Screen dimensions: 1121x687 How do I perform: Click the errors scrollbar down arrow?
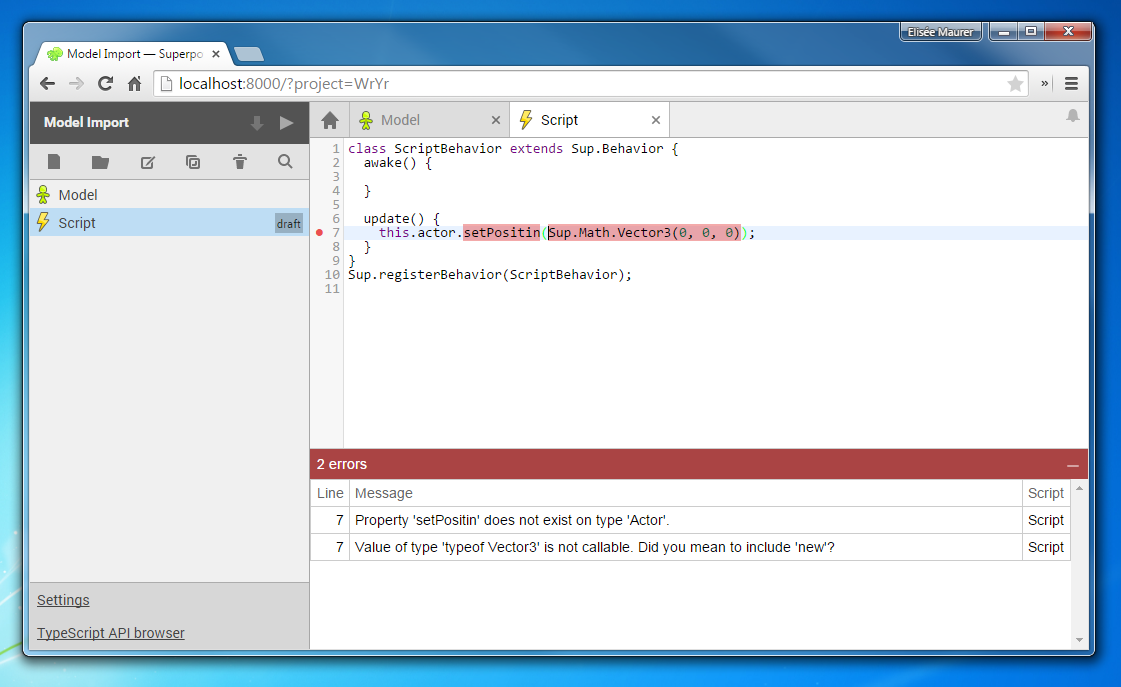[1080, 640]
